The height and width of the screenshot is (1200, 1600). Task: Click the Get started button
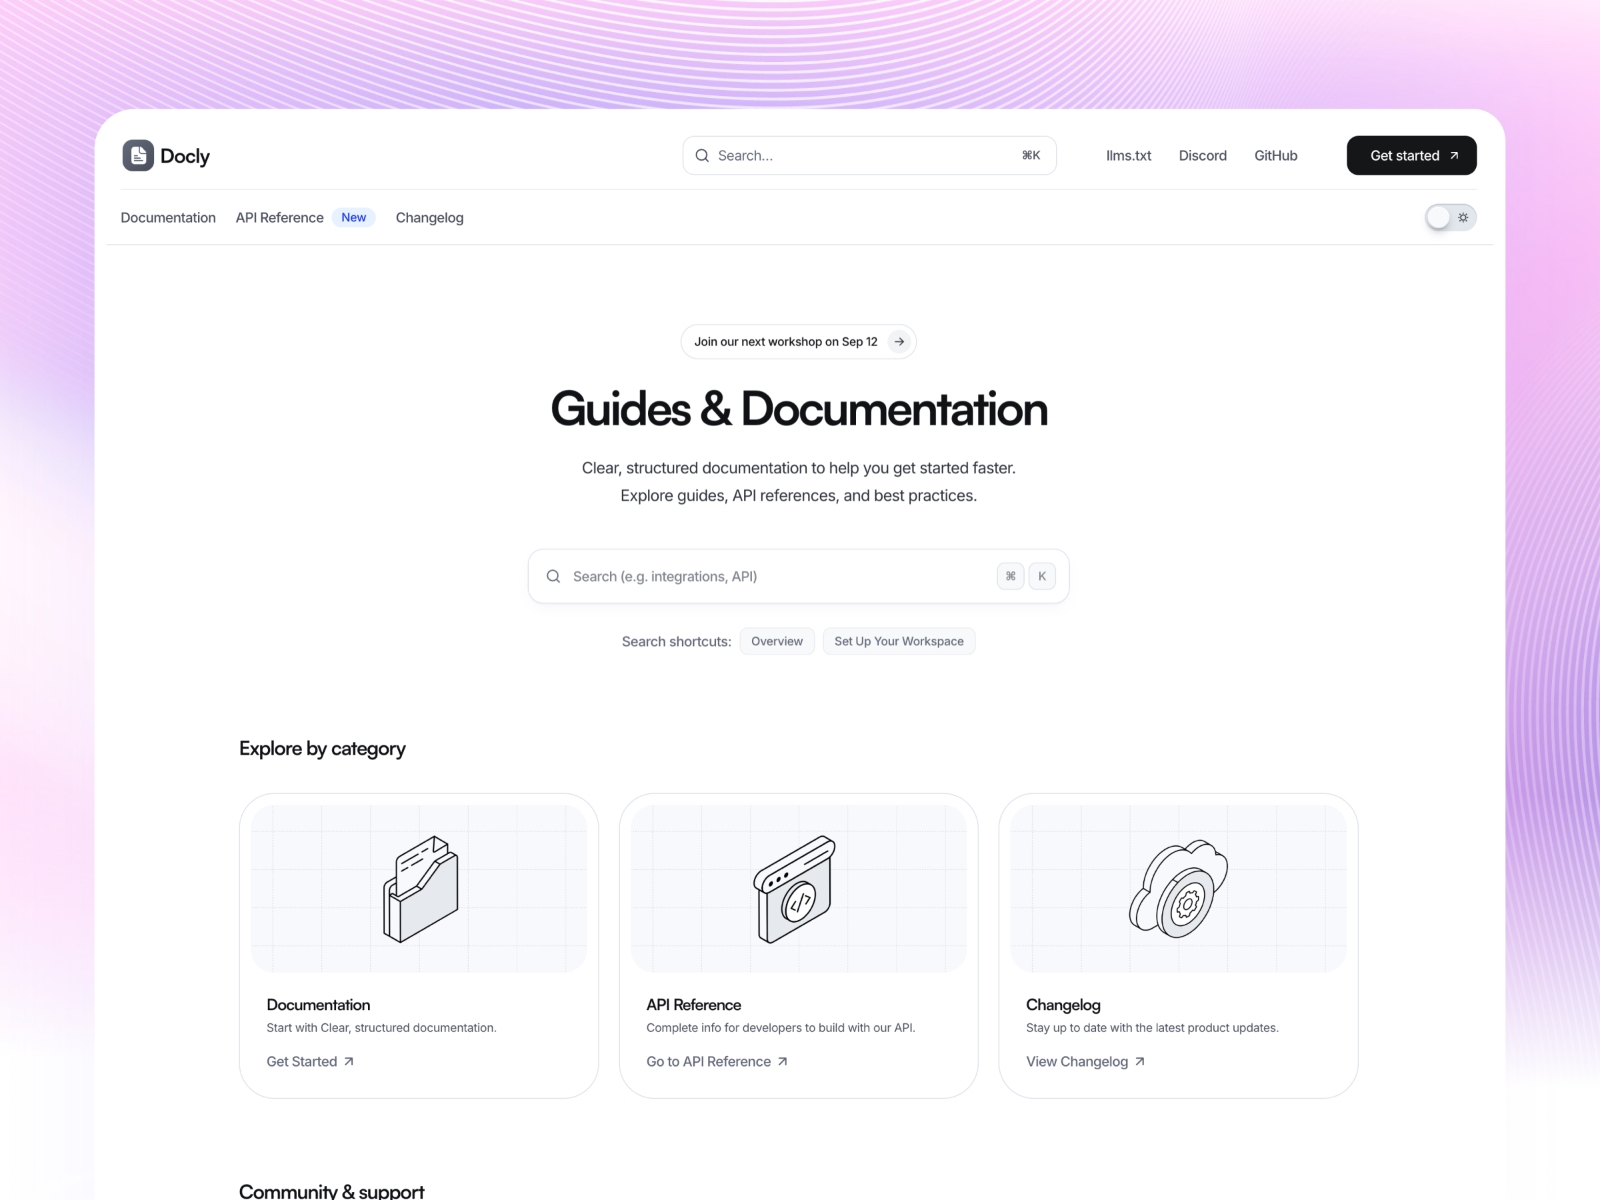(x=1411, y=155)
